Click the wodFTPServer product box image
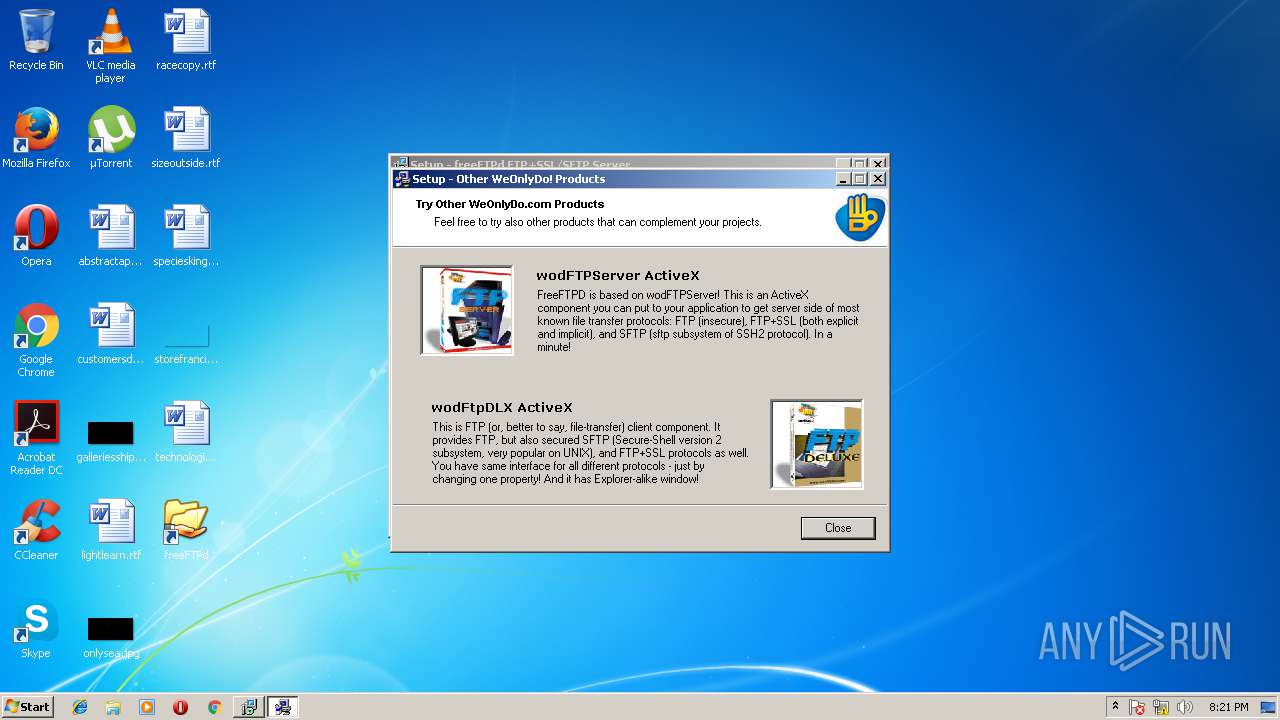 pyautogui.click(x=467, y=310)
